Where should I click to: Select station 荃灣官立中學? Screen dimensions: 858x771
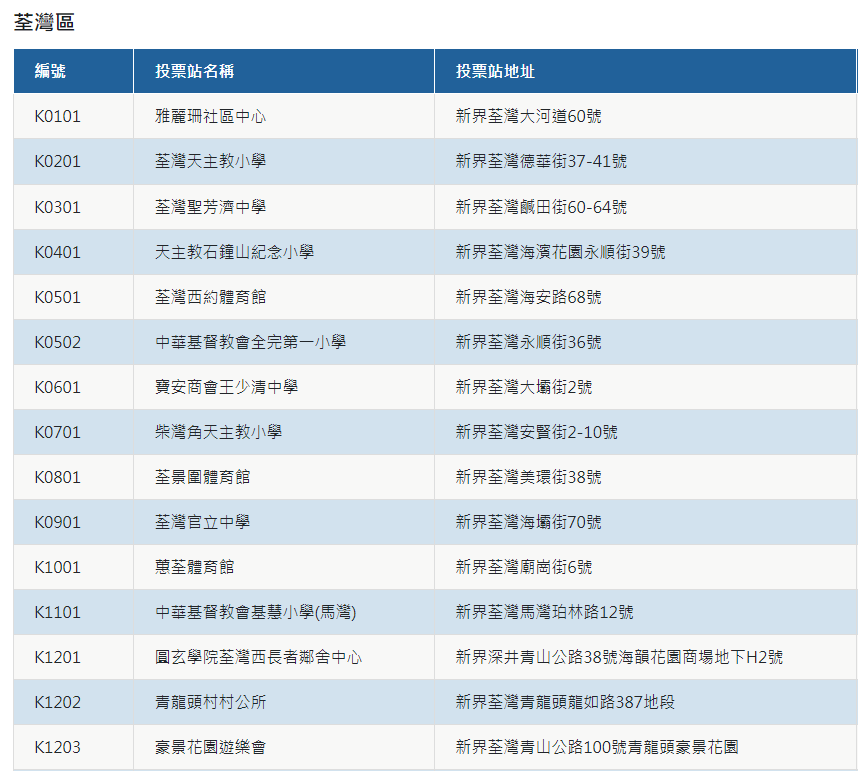202,522
